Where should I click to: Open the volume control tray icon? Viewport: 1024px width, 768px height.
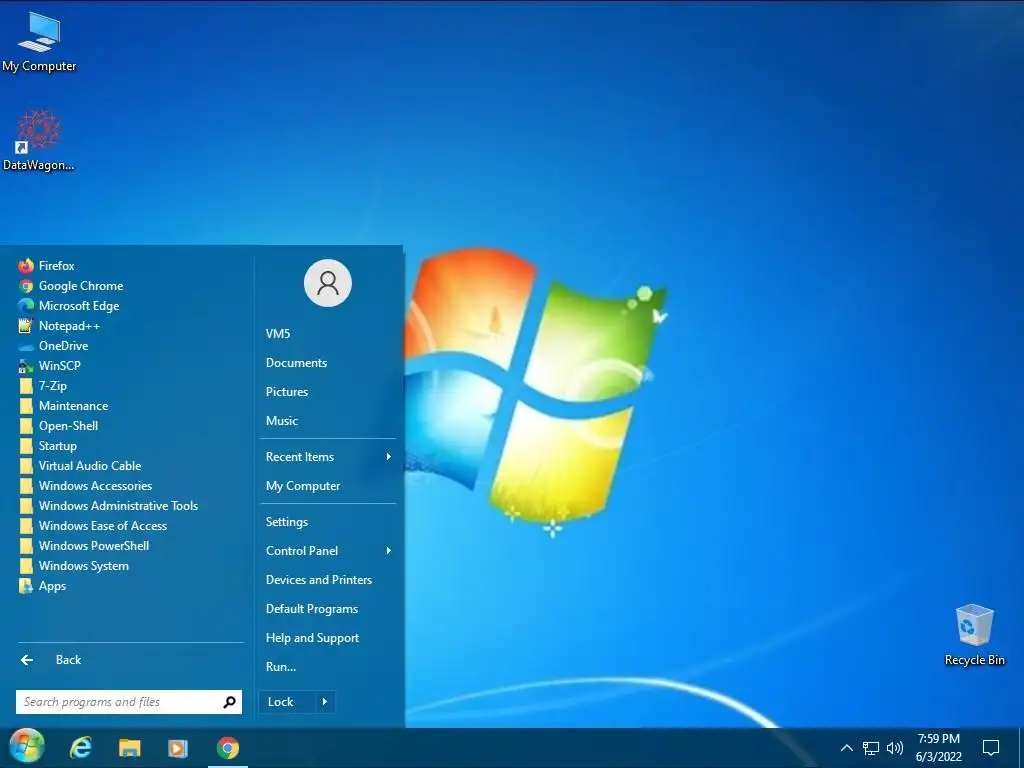(895, 748)
